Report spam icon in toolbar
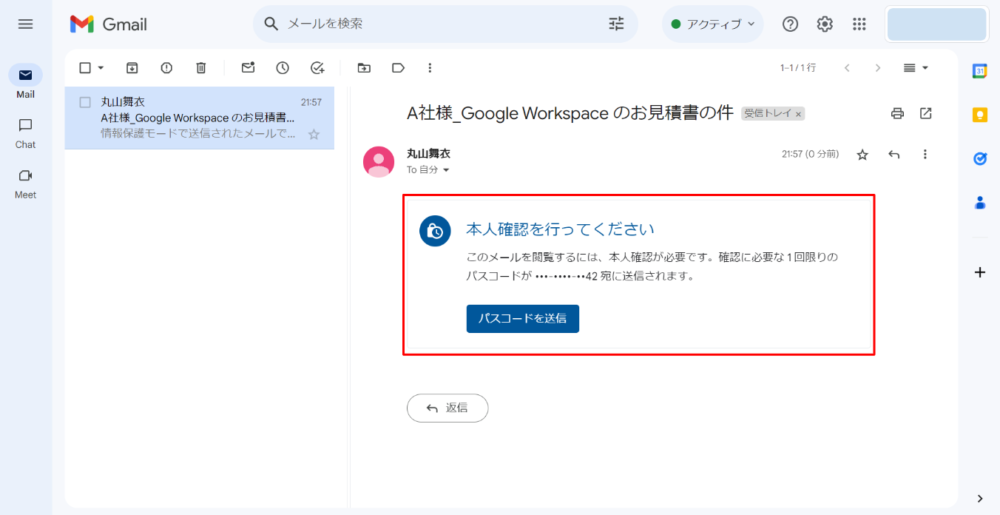 pyautogui.click(x=166, y=68)
